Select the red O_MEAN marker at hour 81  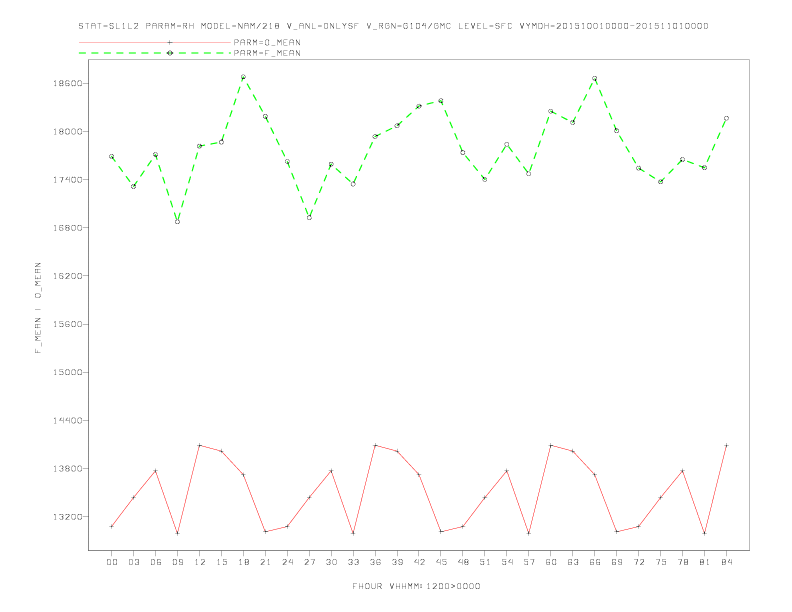705,533
